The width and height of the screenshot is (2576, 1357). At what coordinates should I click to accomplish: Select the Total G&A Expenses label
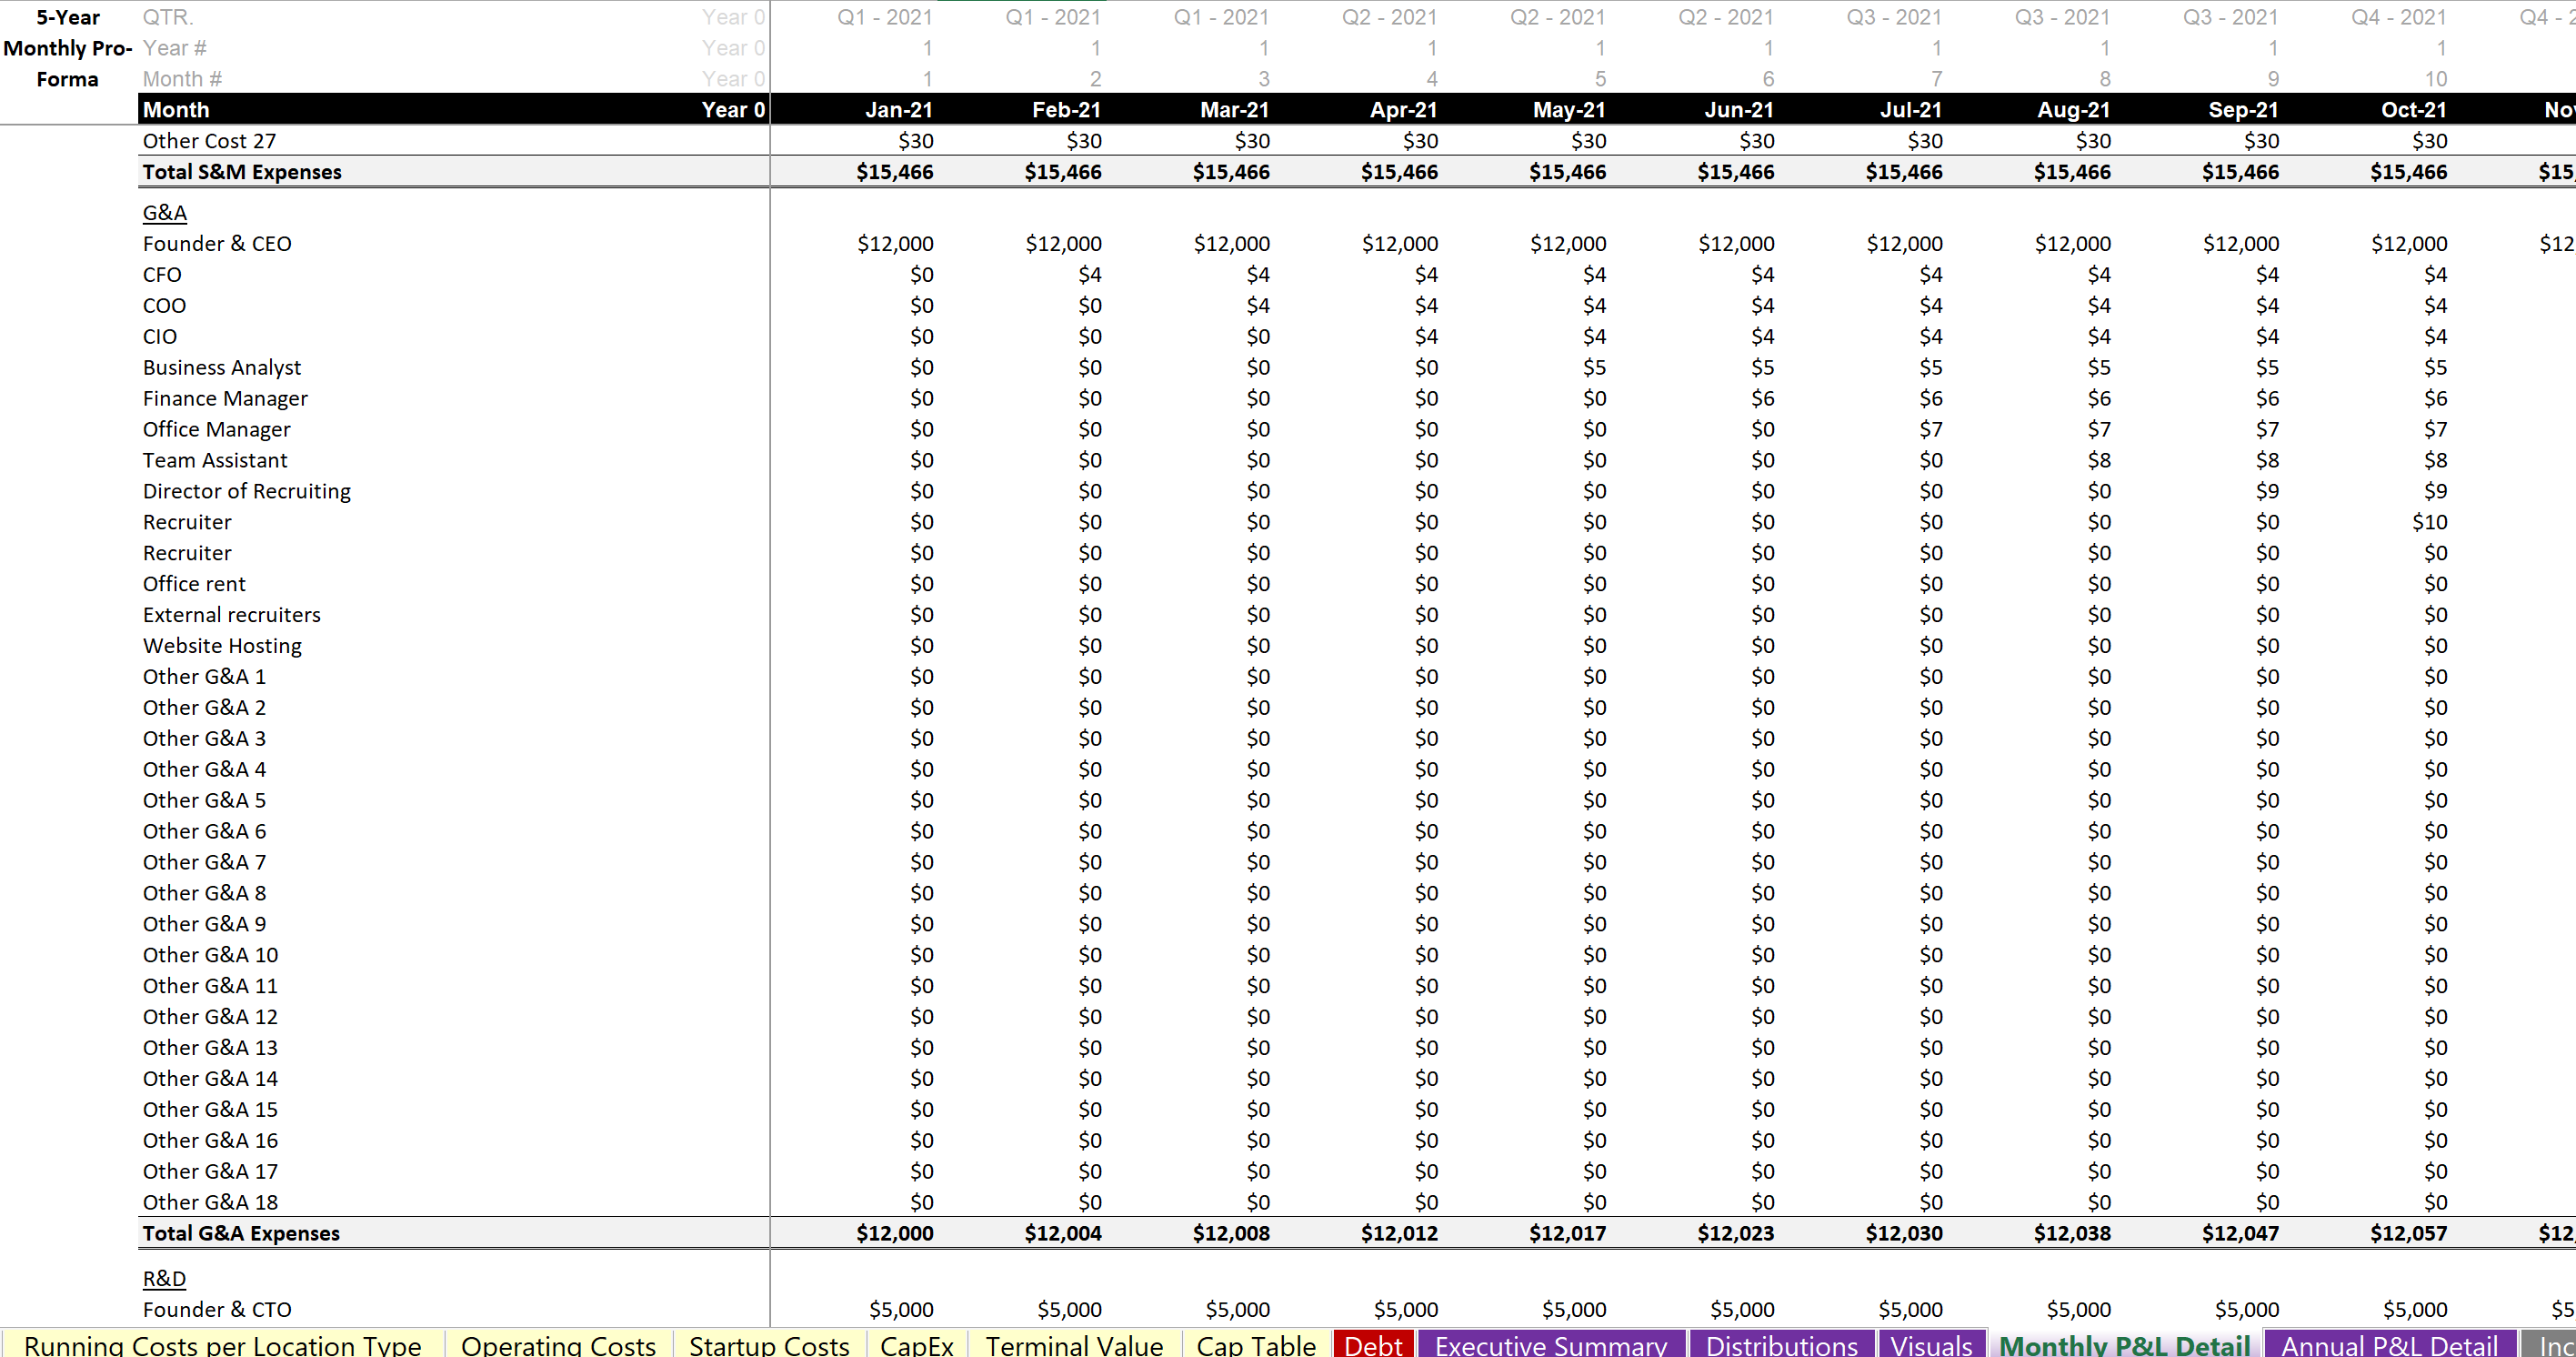(241, 1233)
